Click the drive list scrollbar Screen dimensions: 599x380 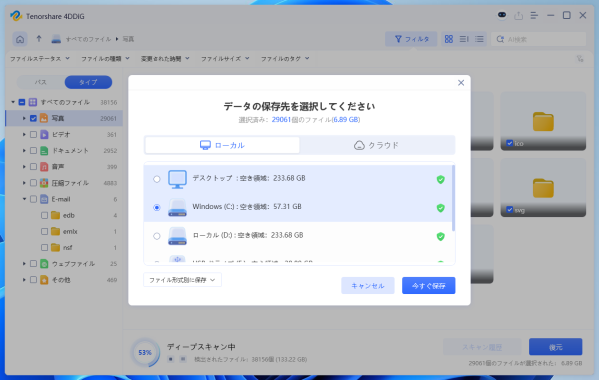(453, 198)
